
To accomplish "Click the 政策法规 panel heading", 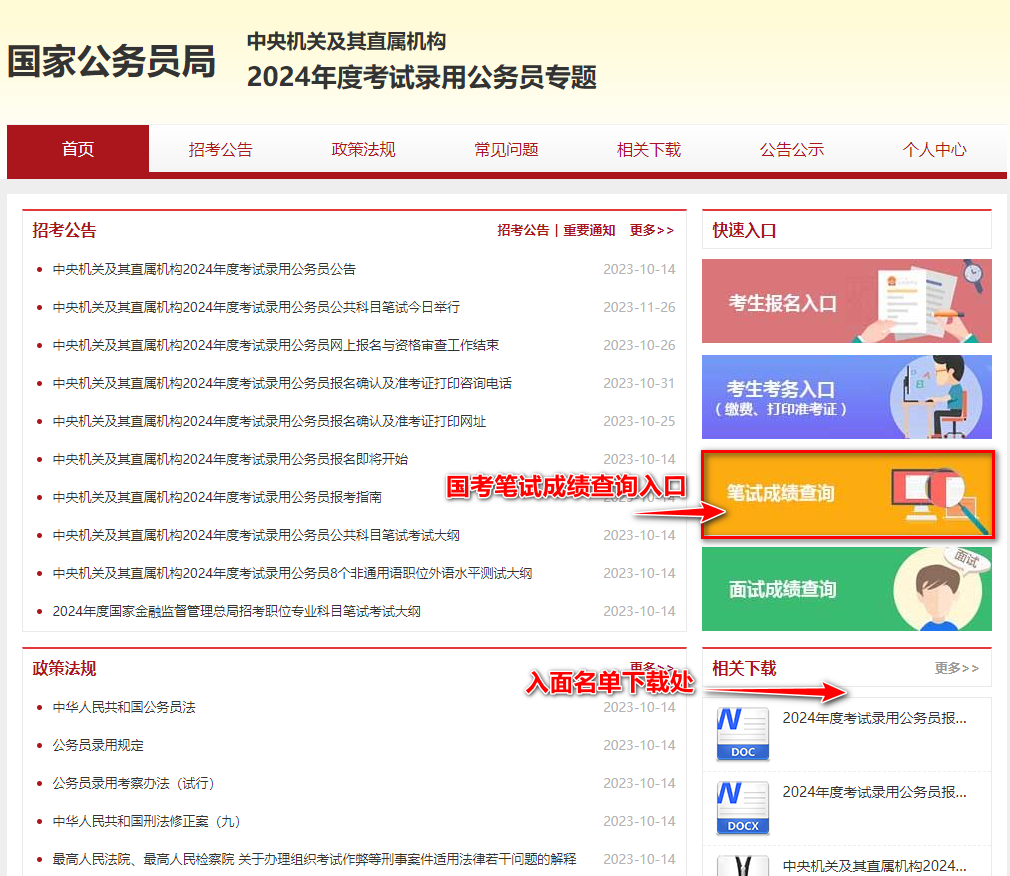I will (x=64, y=669).
